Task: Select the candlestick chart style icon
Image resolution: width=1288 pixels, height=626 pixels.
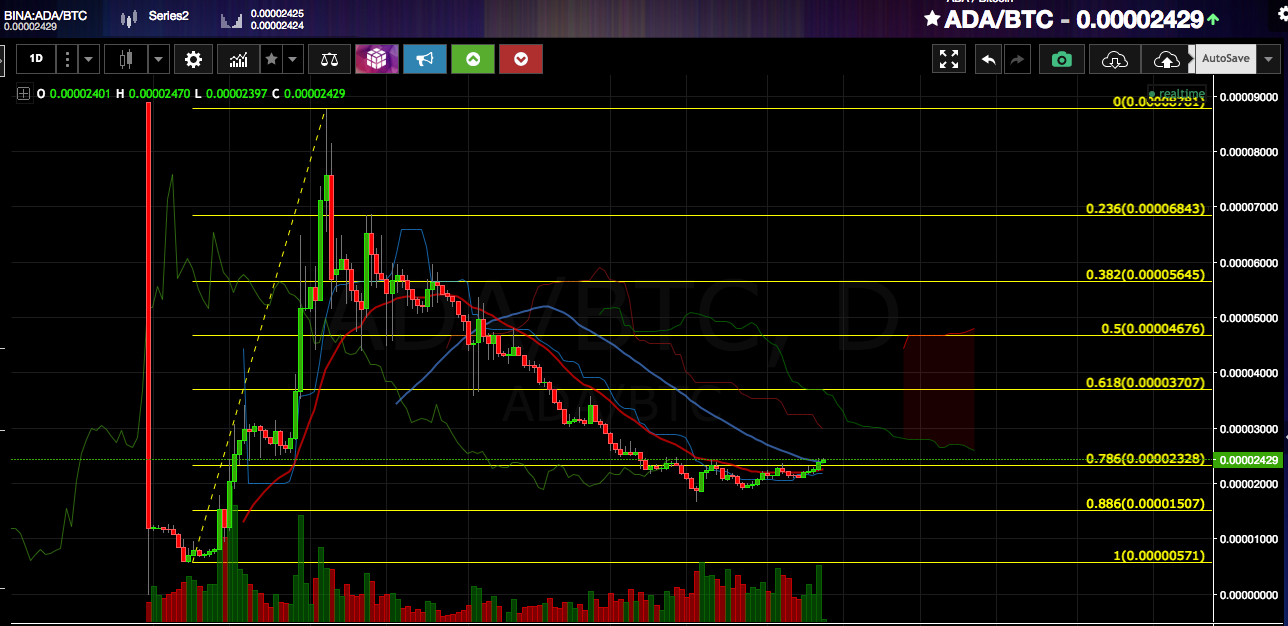Action: (125, 59)
